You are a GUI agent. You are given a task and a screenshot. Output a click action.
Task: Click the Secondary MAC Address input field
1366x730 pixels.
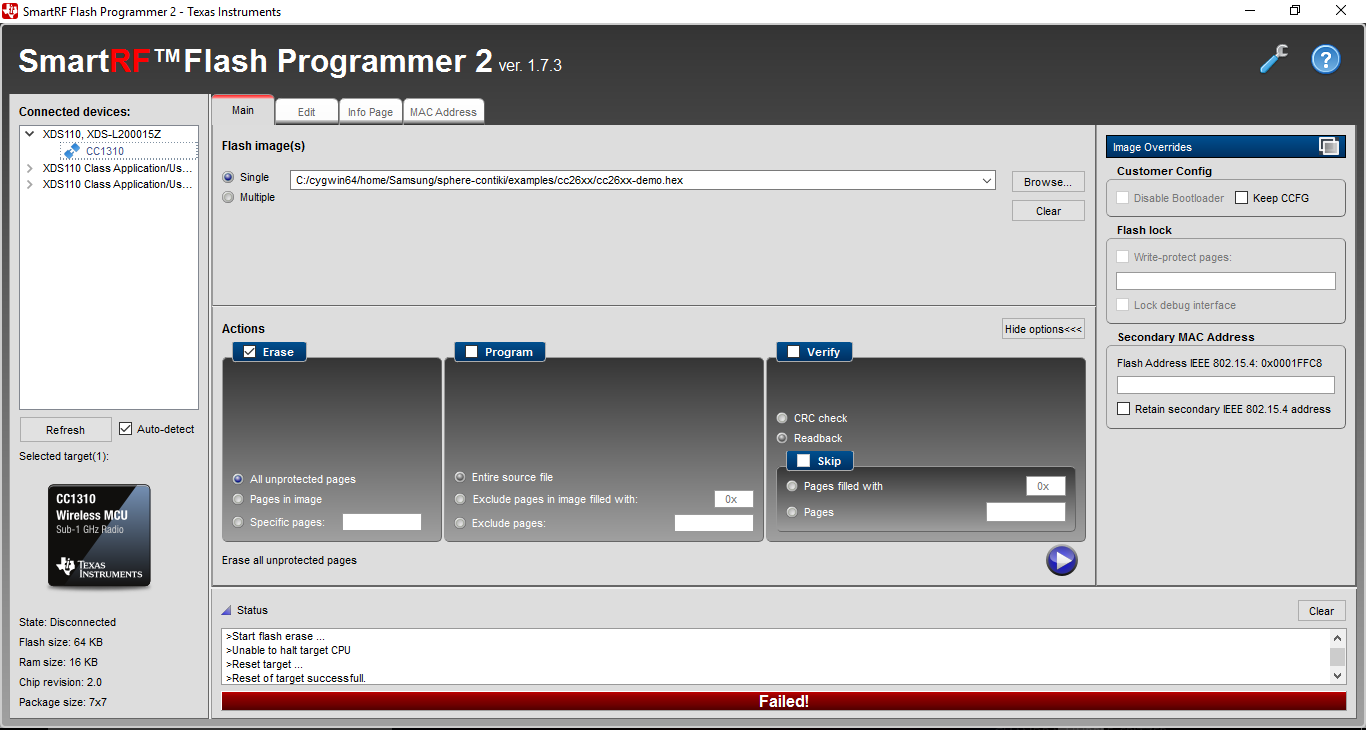click(1226, 385)
